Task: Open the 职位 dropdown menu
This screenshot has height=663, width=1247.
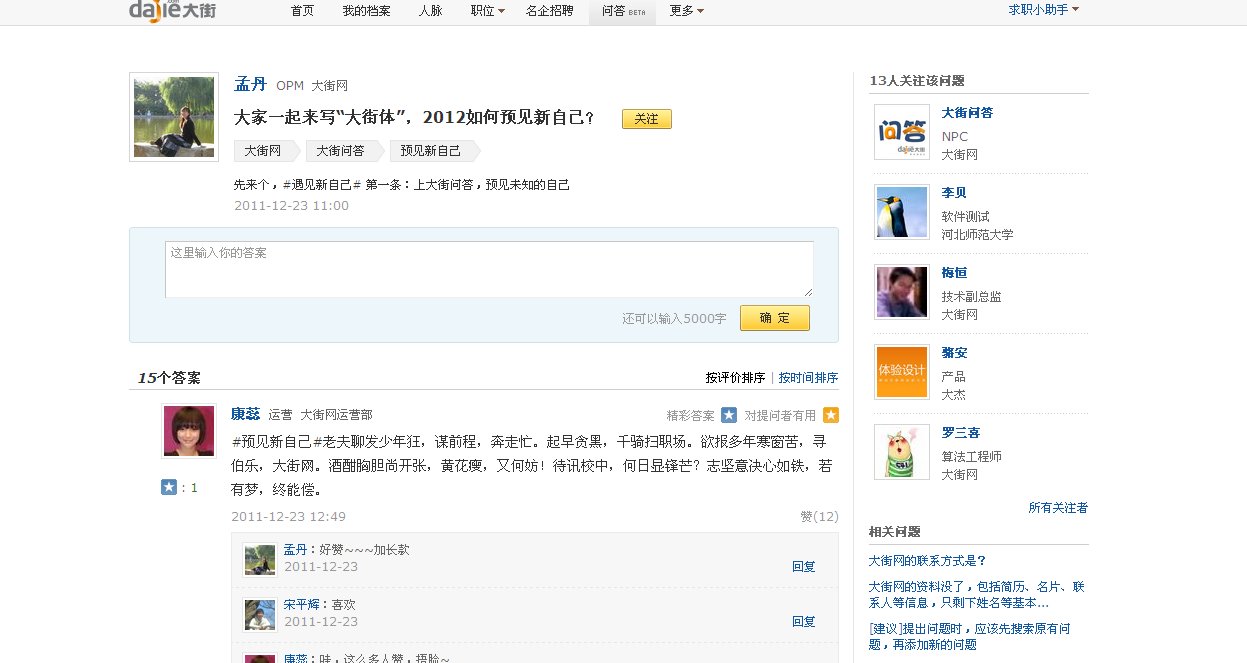Action: click(x=485, y=11)
